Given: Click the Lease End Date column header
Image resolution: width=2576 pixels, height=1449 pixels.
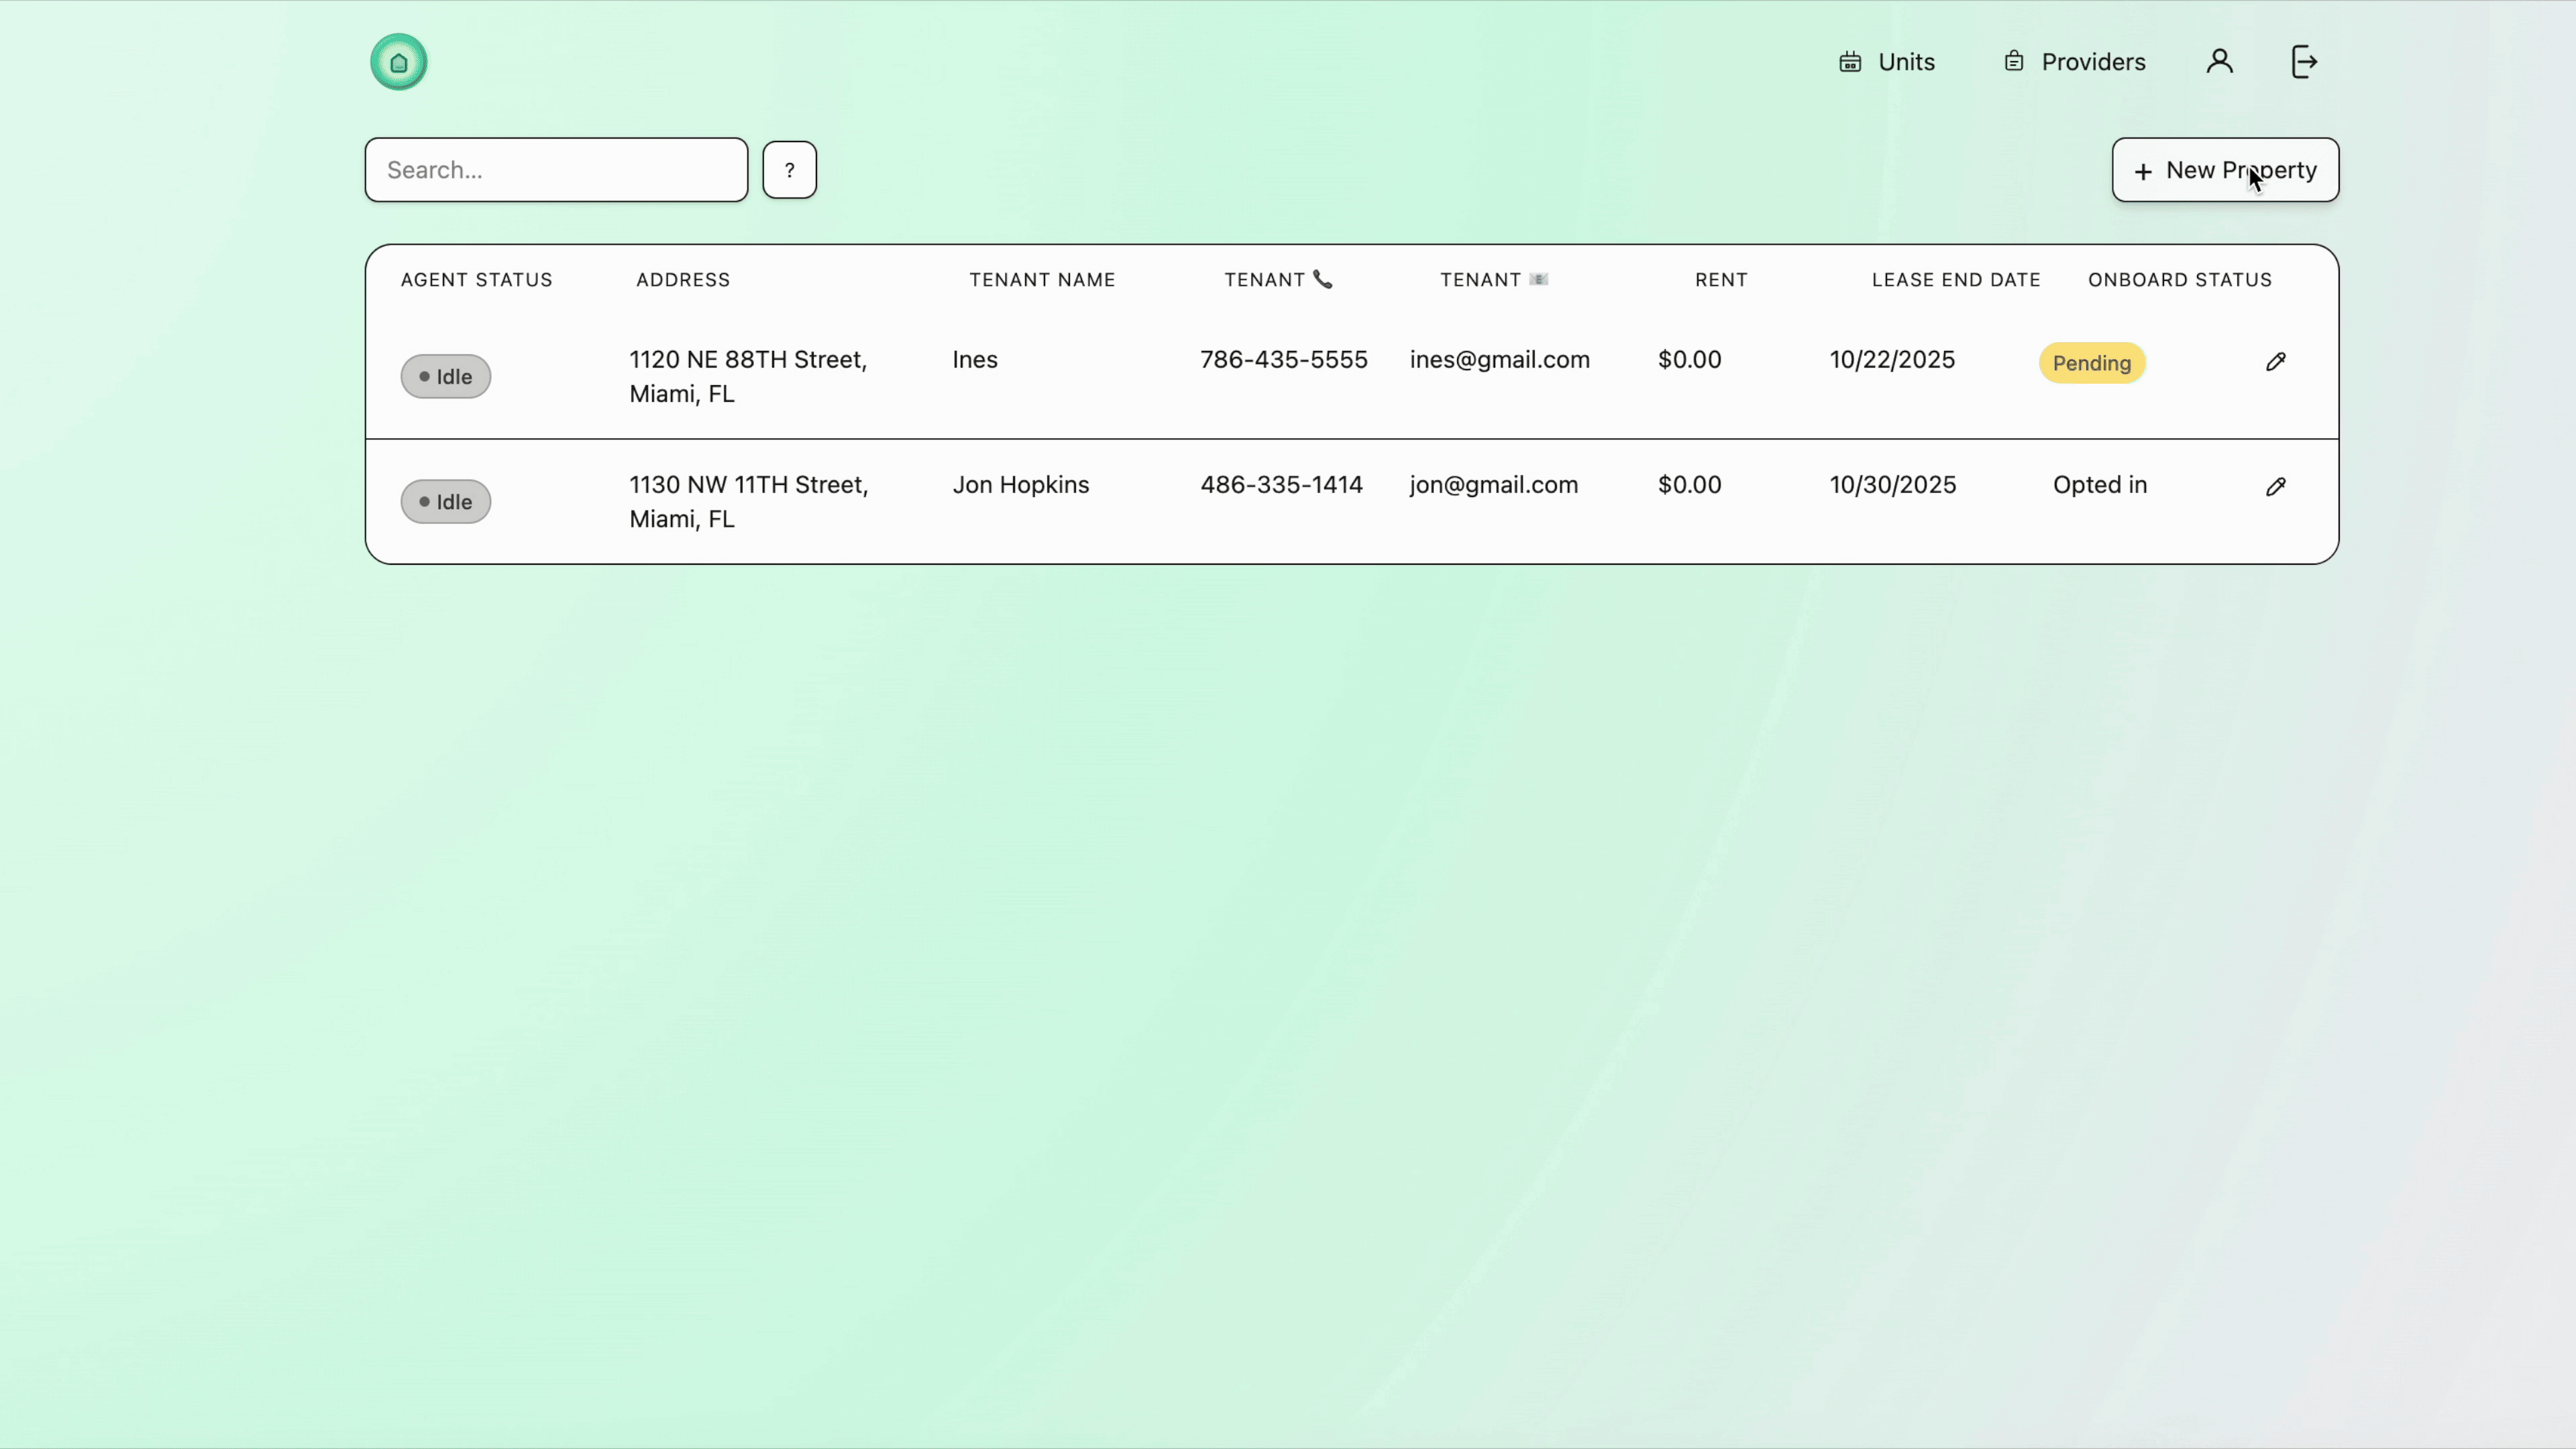Looking at the screenshot, I should tap(1956, 280).
